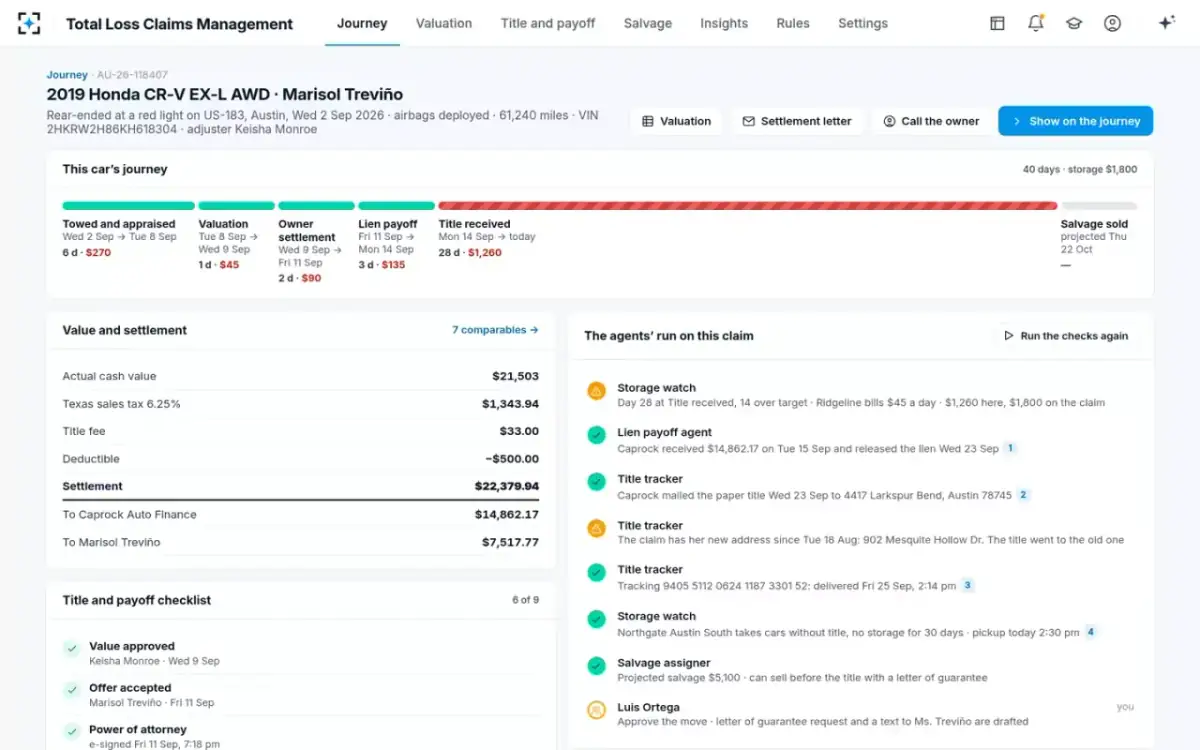Select the red striped Title received bar
1200x750 pixels.
(748, 206)
